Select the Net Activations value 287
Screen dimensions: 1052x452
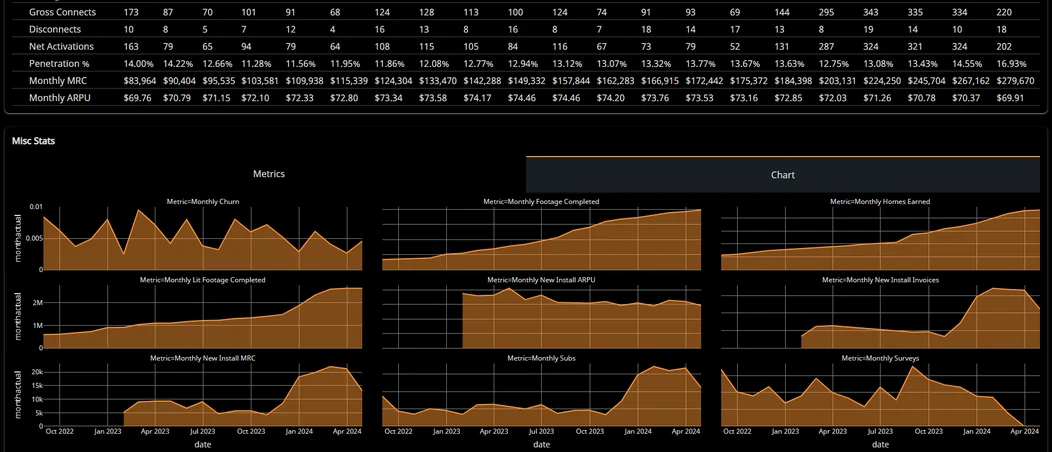[x=827, y=46]
